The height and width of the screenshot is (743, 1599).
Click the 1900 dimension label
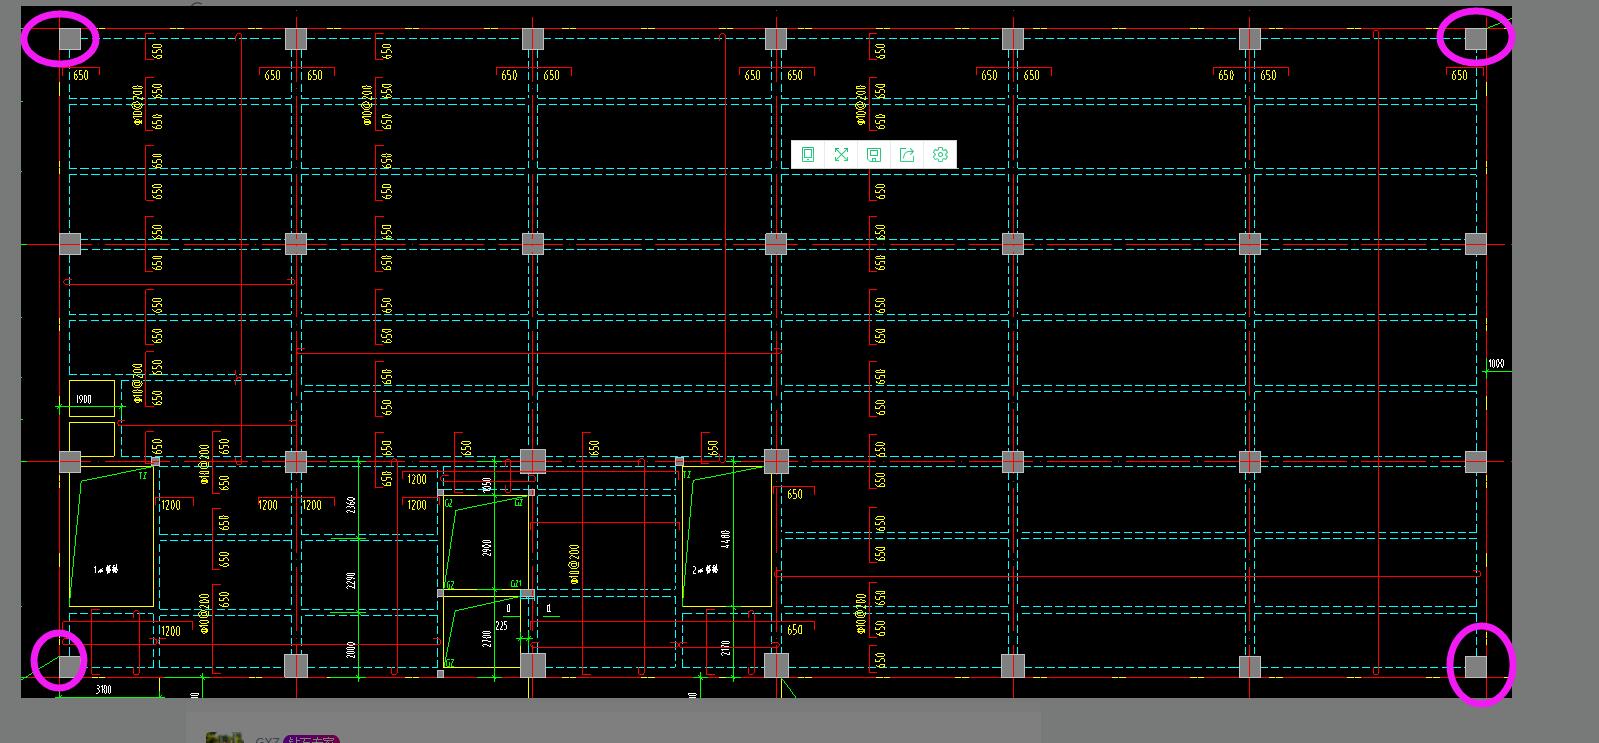pos(84,399)
